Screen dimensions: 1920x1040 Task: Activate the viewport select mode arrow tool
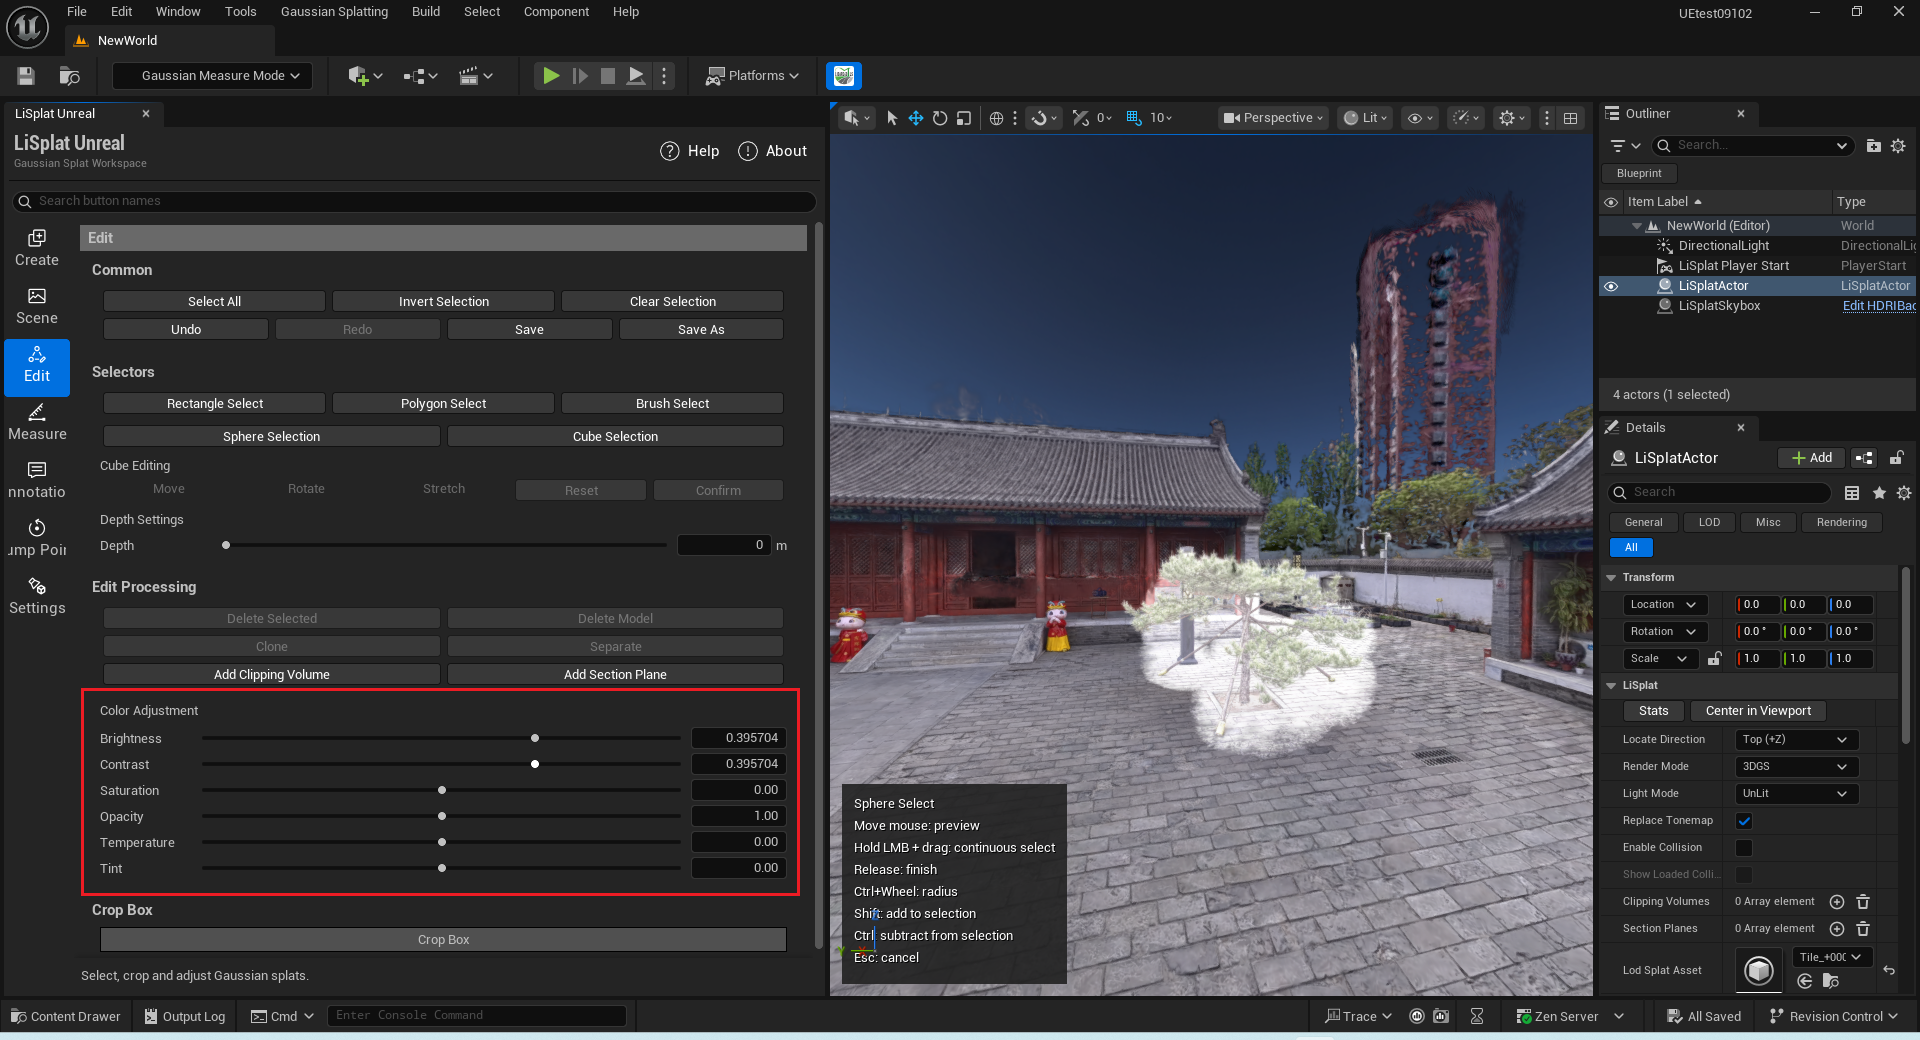892,118
